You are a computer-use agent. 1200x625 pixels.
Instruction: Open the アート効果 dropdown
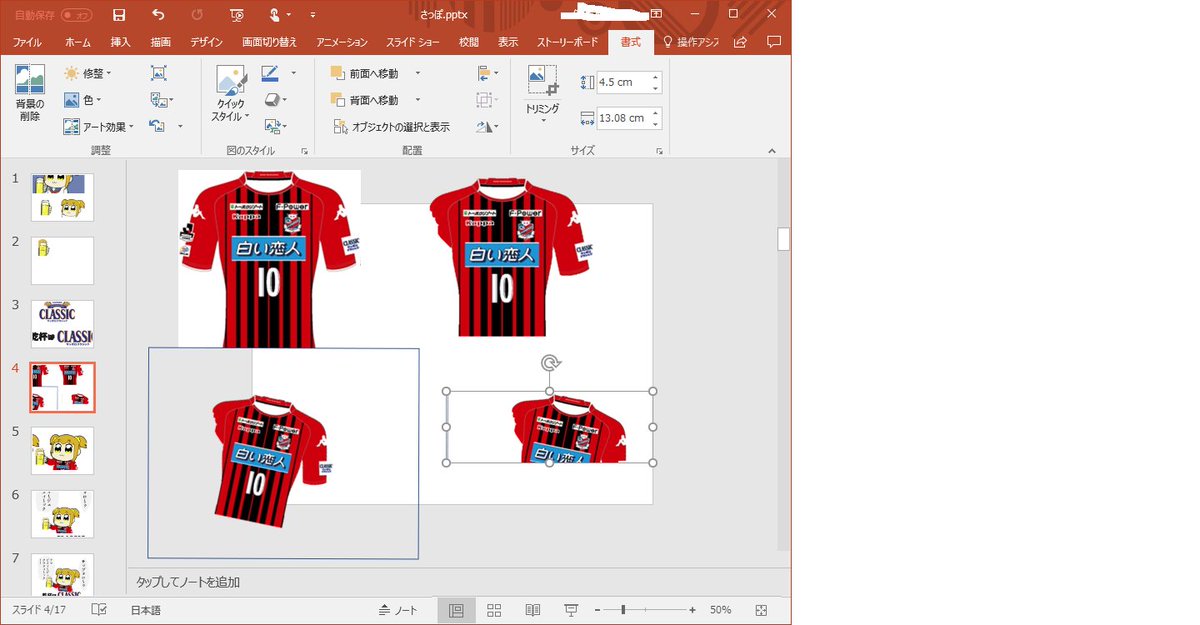point(99,127)
